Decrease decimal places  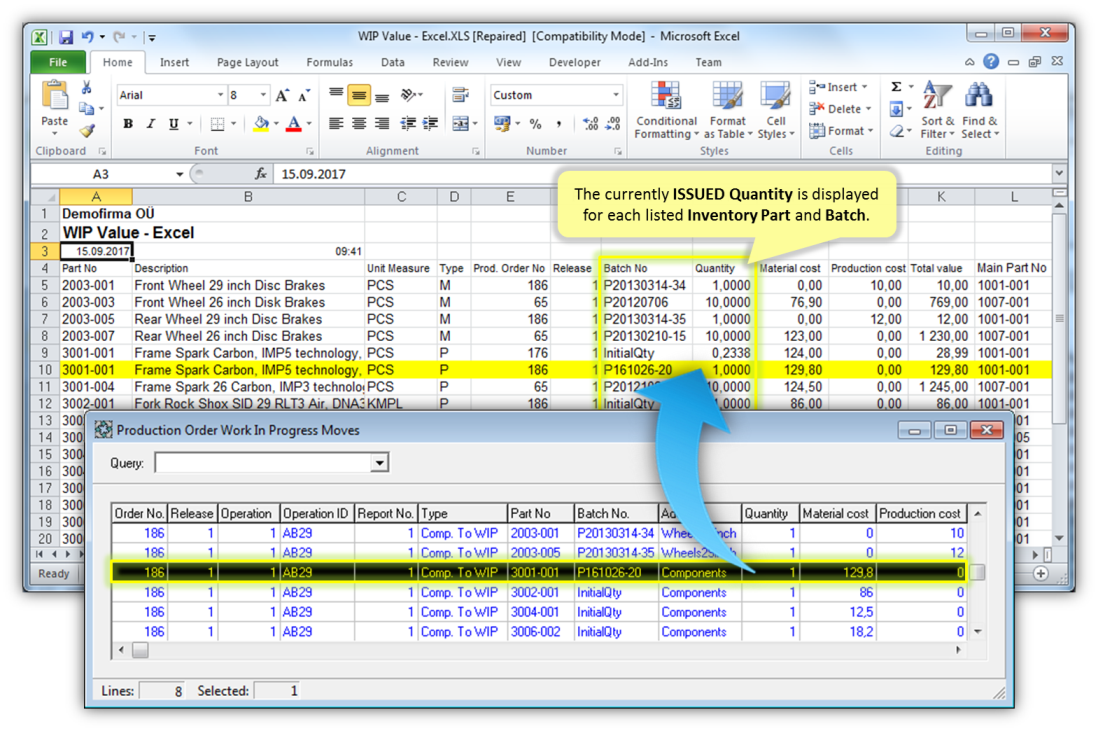613,124
